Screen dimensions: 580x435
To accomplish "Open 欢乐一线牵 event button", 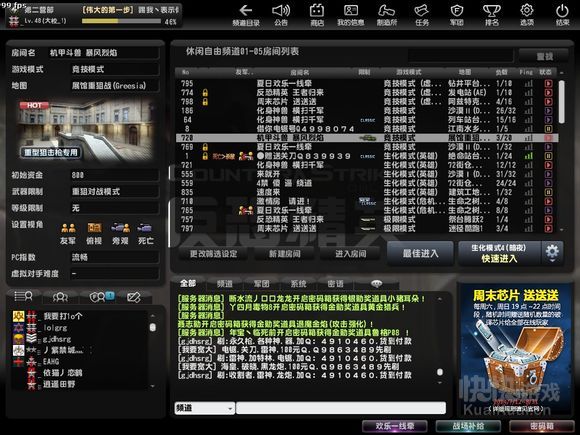I will click(394, 426).
